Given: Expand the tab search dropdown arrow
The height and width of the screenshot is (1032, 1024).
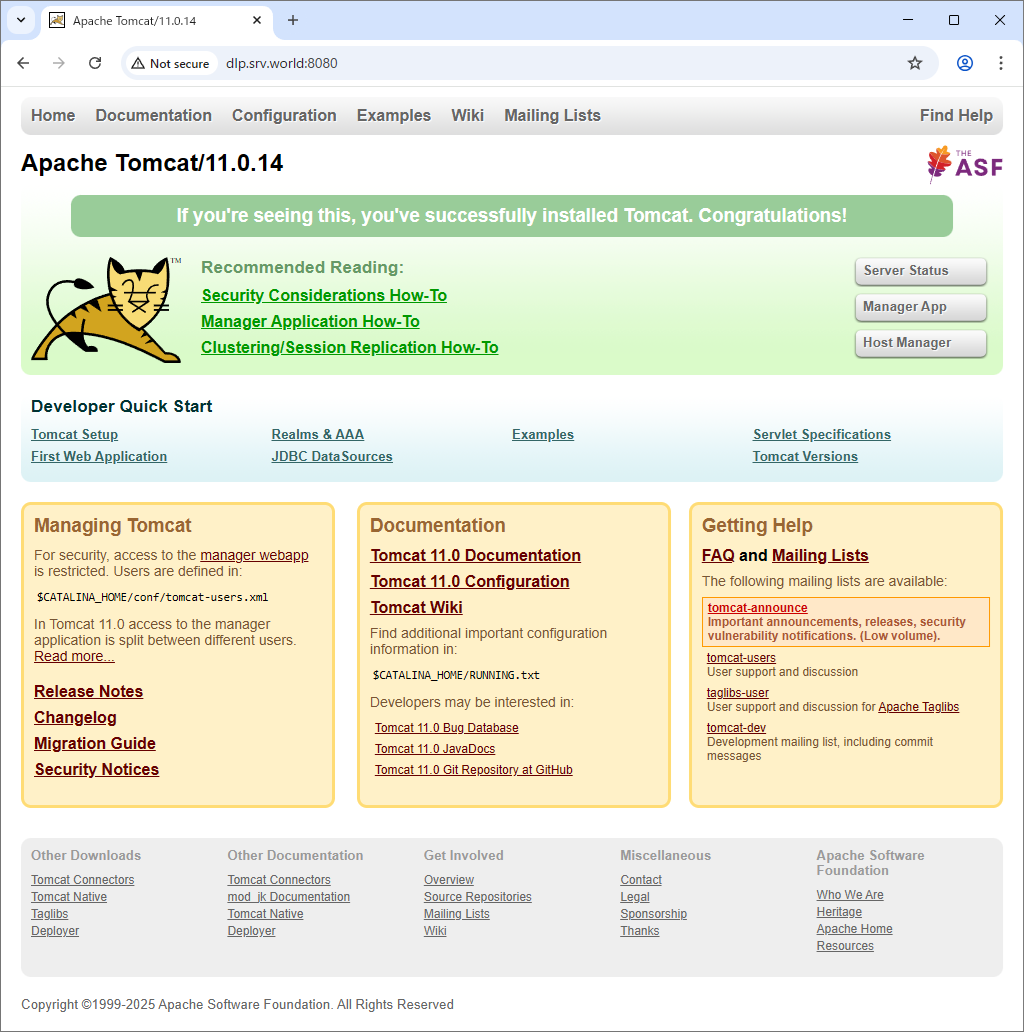Looking at the screenshot, I should (x=20, y=20).
